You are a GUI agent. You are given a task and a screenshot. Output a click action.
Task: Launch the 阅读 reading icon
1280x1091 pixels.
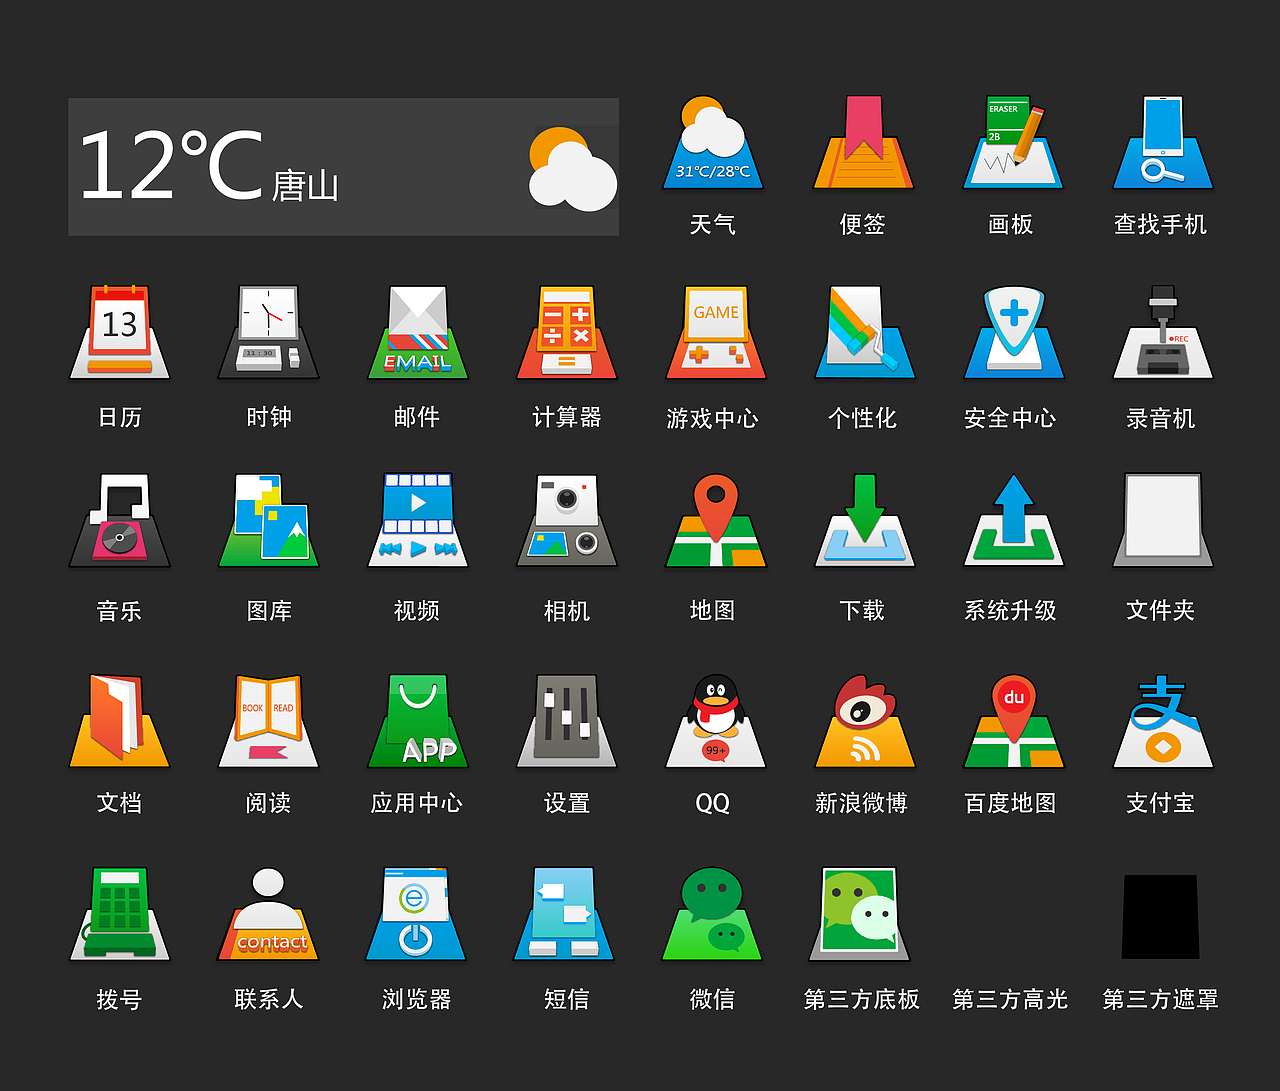point(269,721)
